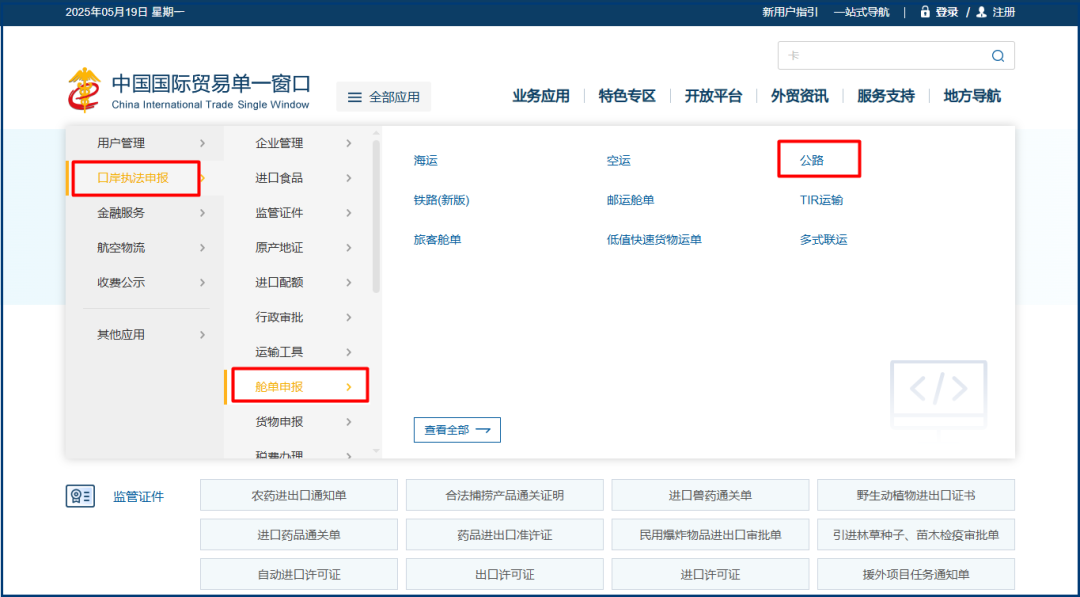The height and width of the screenshot is (597, 1080).
Task: Open 一站式导航 link
Action: point(862,12)
